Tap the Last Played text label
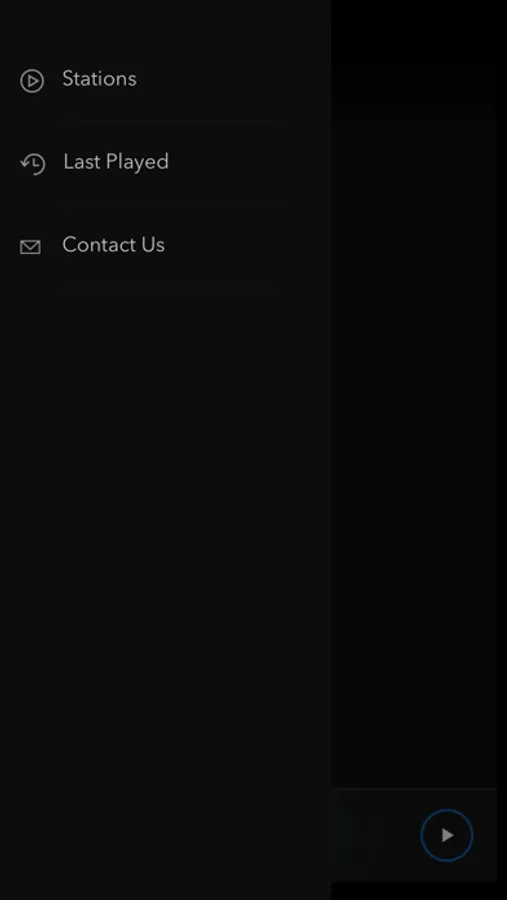This screenshot has width=507, height=900. click(116, 162)
